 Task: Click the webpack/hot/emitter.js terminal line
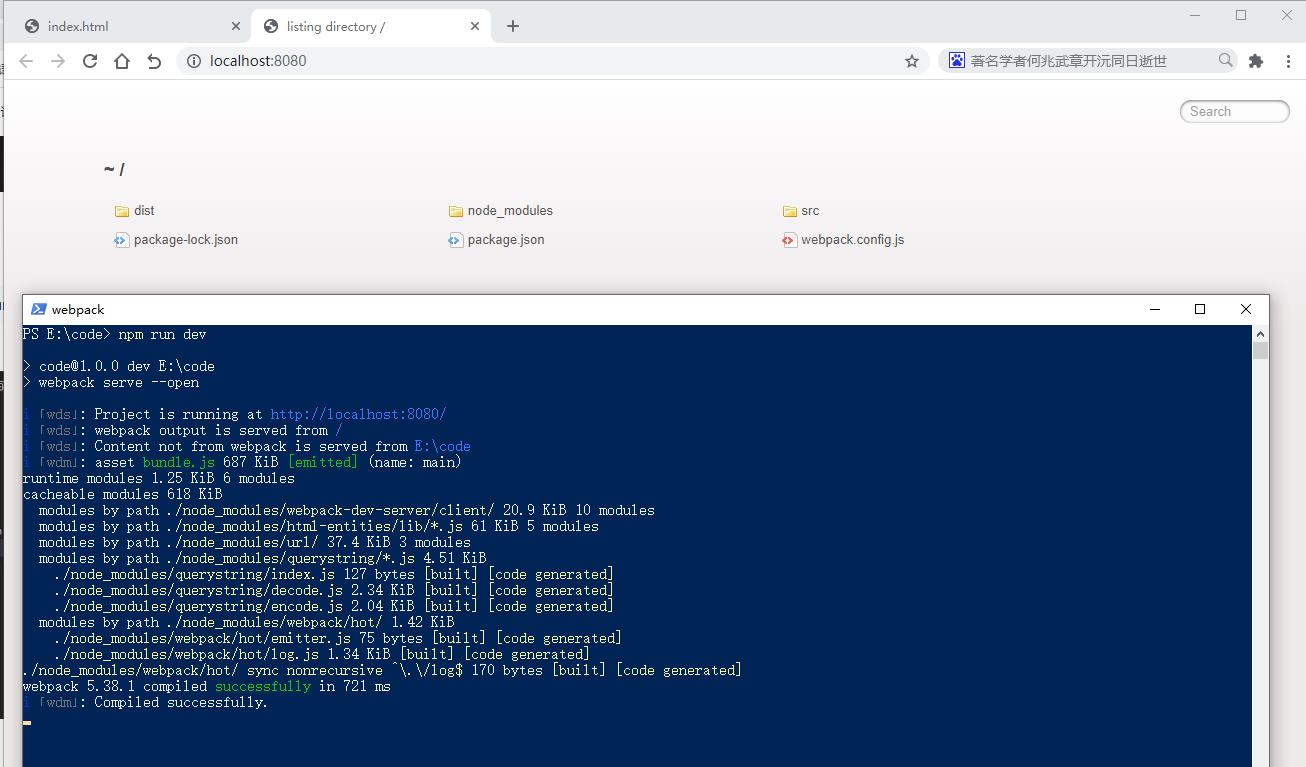[338, 638]
